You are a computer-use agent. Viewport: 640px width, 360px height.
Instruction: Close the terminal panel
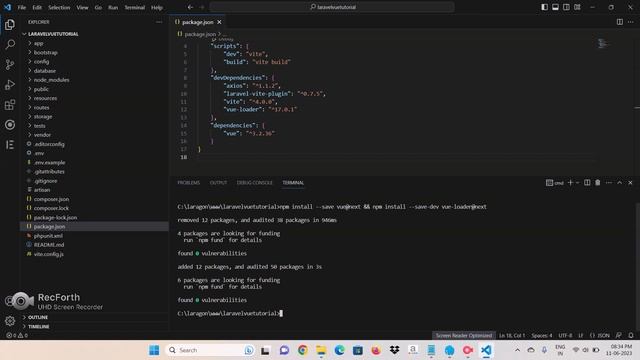tap(630, 182)
